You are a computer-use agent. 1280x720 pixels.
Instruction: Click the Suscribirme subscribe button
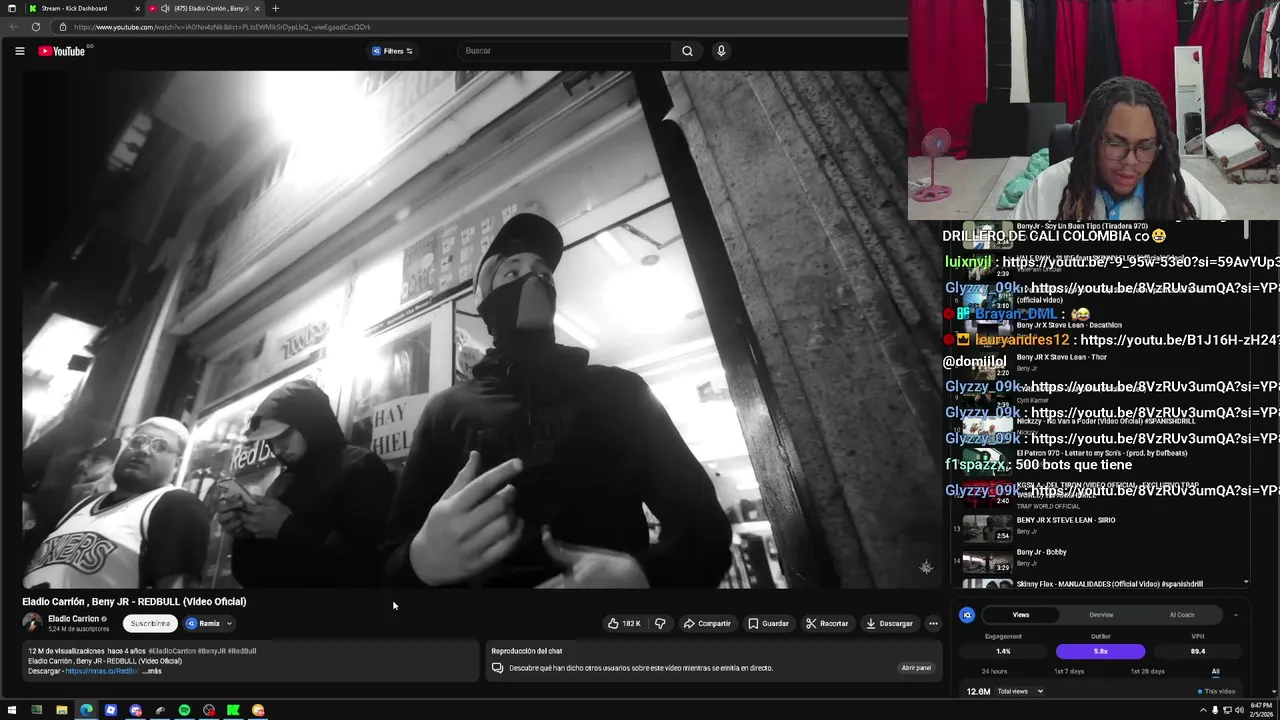(150, 623)
